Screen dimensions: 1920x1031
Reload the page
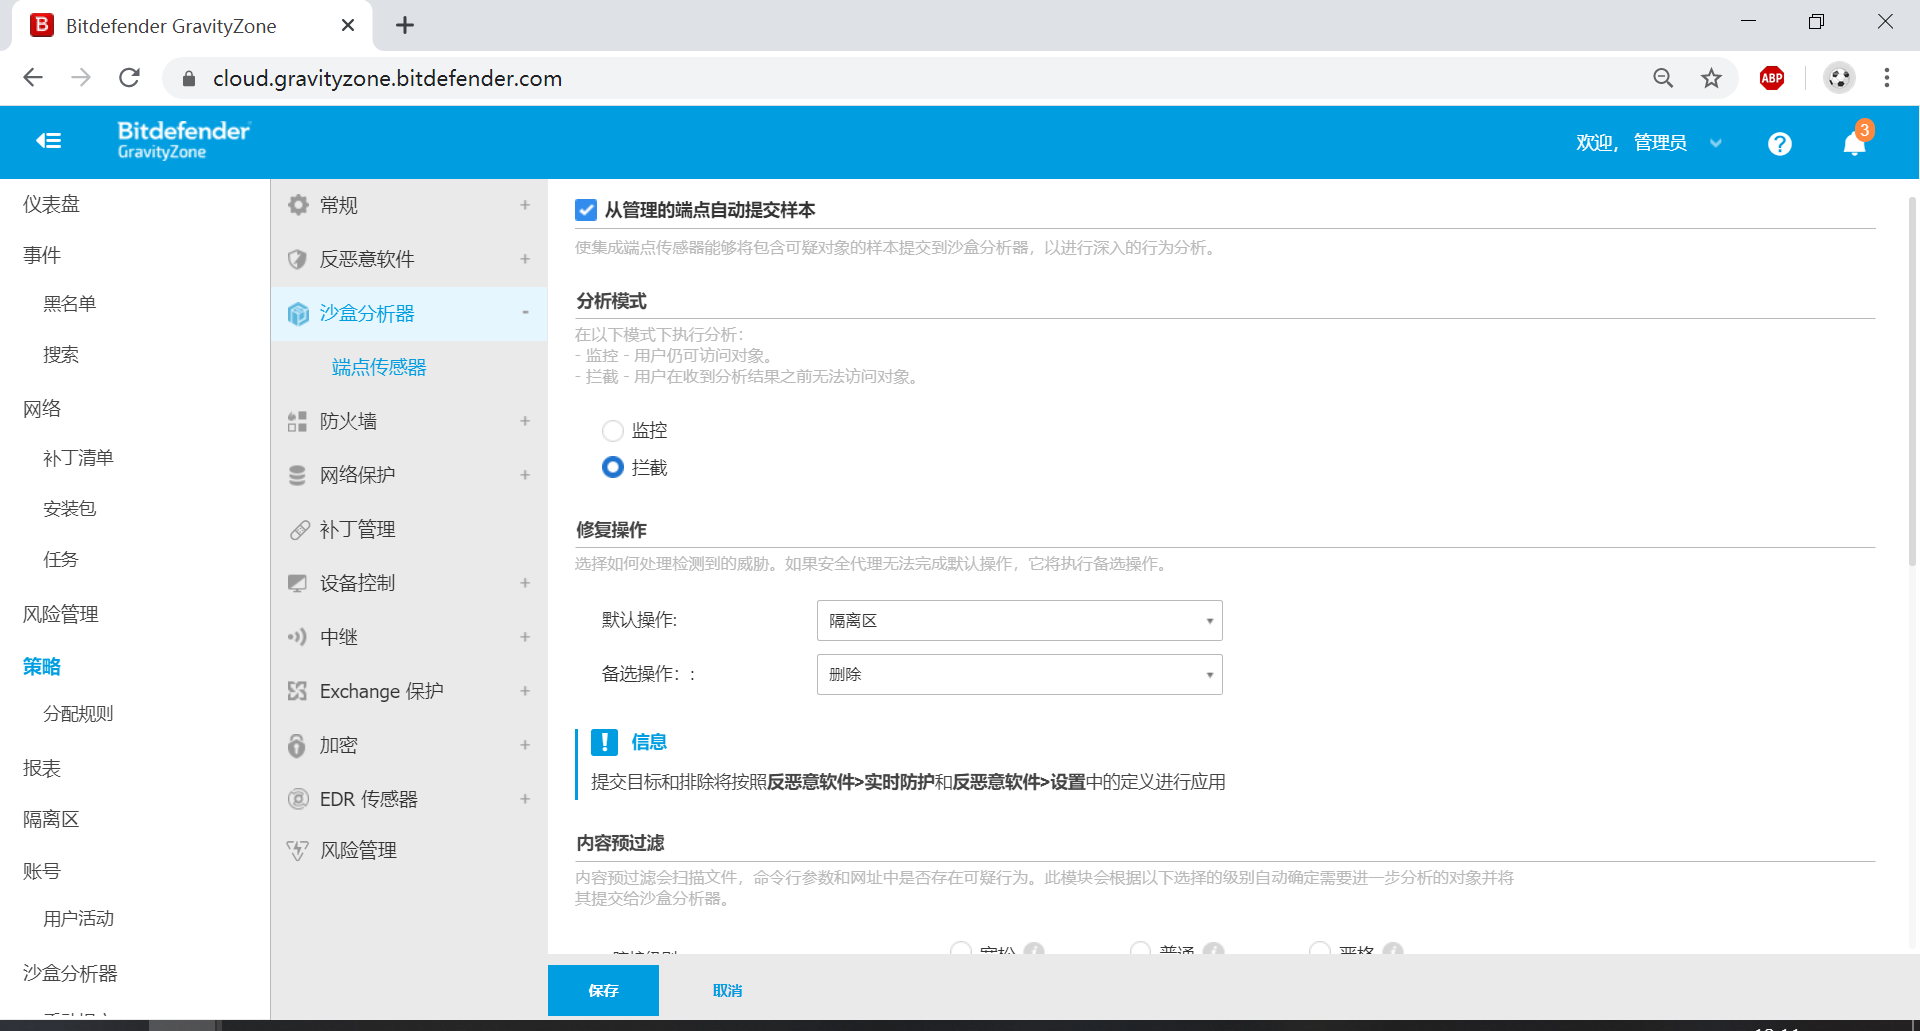pyautogui.click(x=129, y=78)
